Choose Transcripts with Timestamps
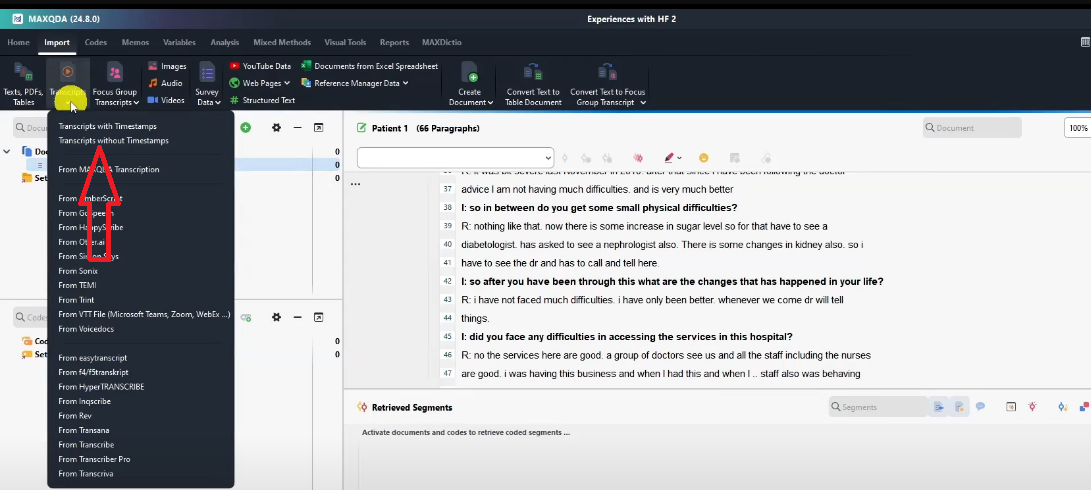The image size is (1091, 490). tap(108, 127)
